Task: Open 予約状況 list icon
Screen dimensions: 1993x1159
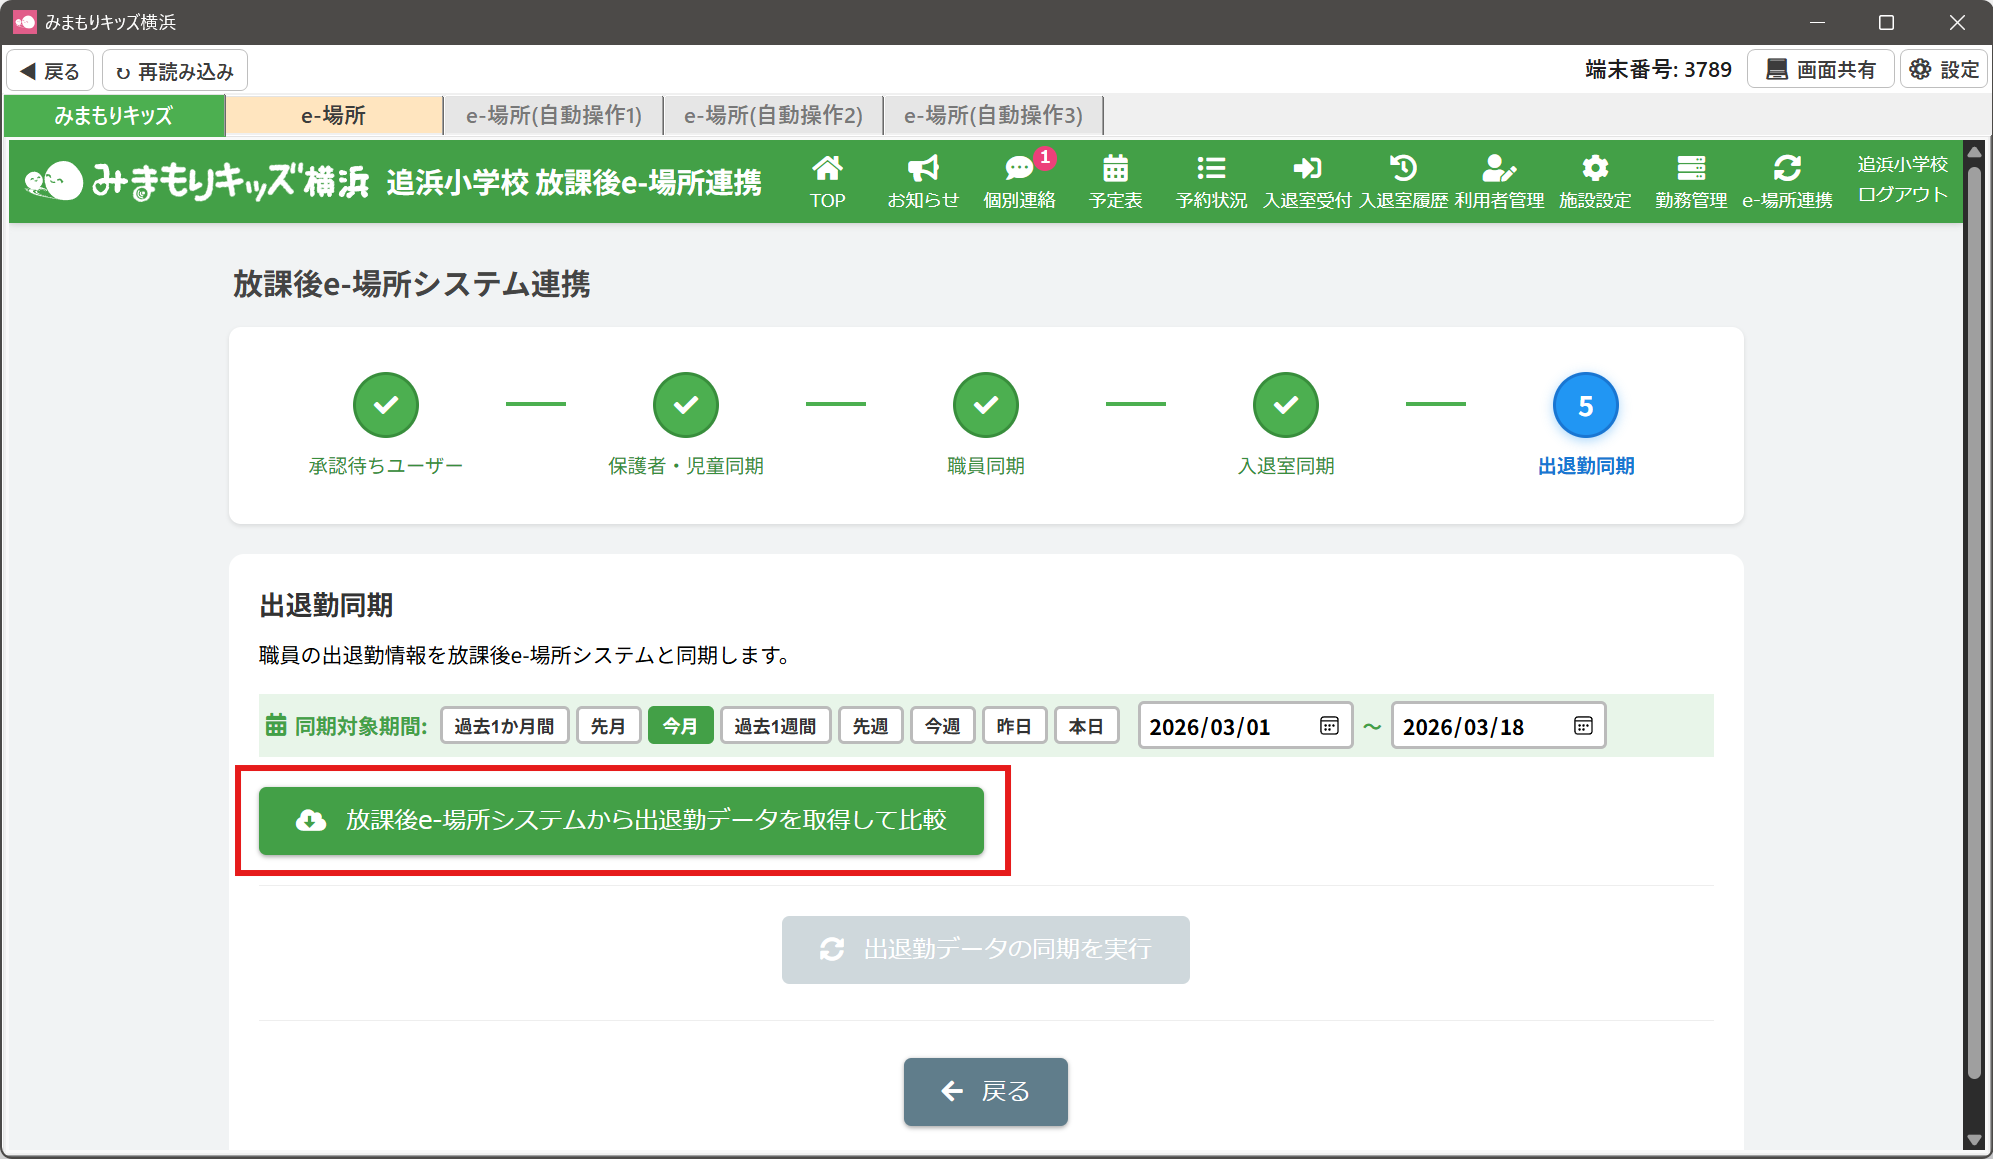Action: 1211,181
